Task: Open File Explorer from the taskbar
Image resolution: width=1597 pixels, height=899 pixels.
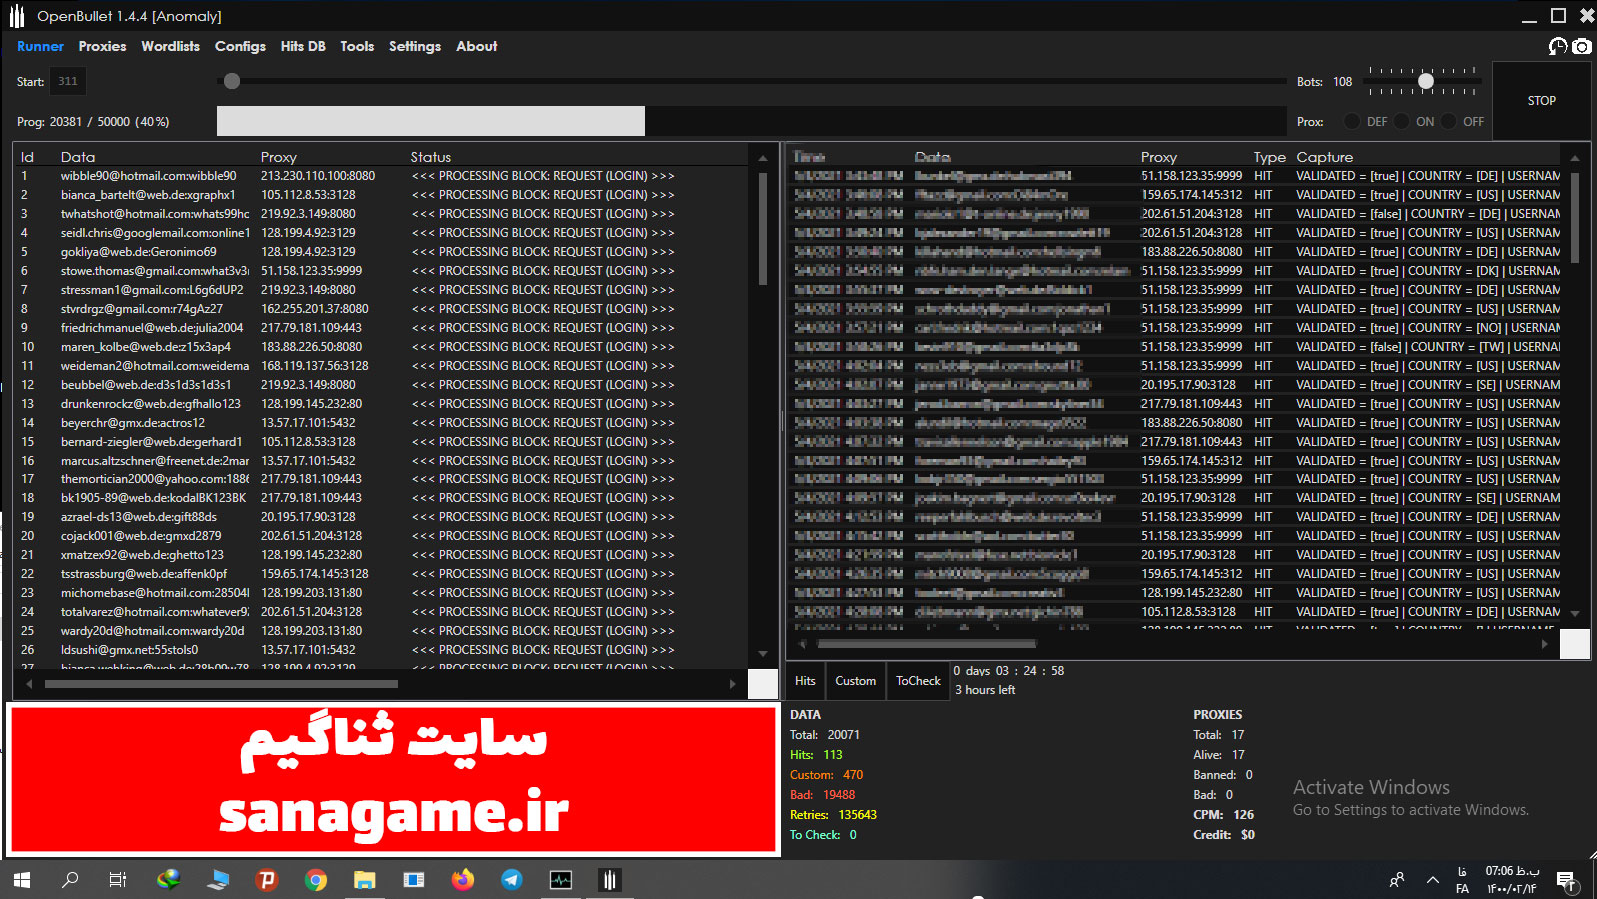Action: [364, 880]
